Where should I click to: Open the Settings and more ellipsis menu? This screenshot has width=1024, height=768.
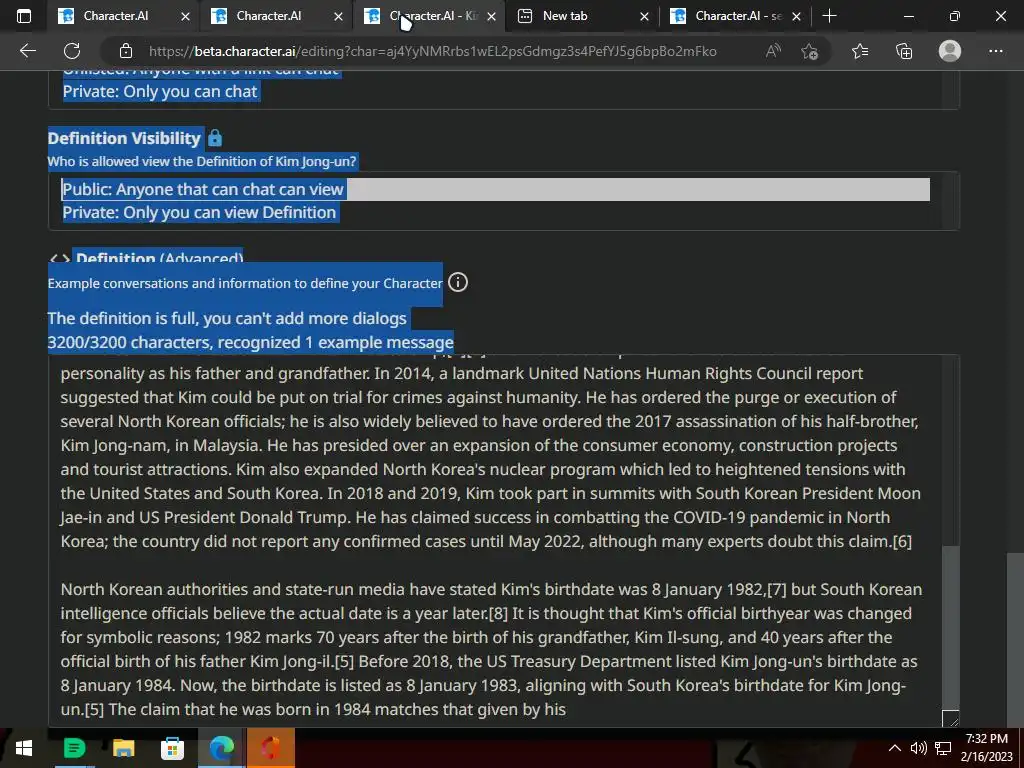(995, 51)
